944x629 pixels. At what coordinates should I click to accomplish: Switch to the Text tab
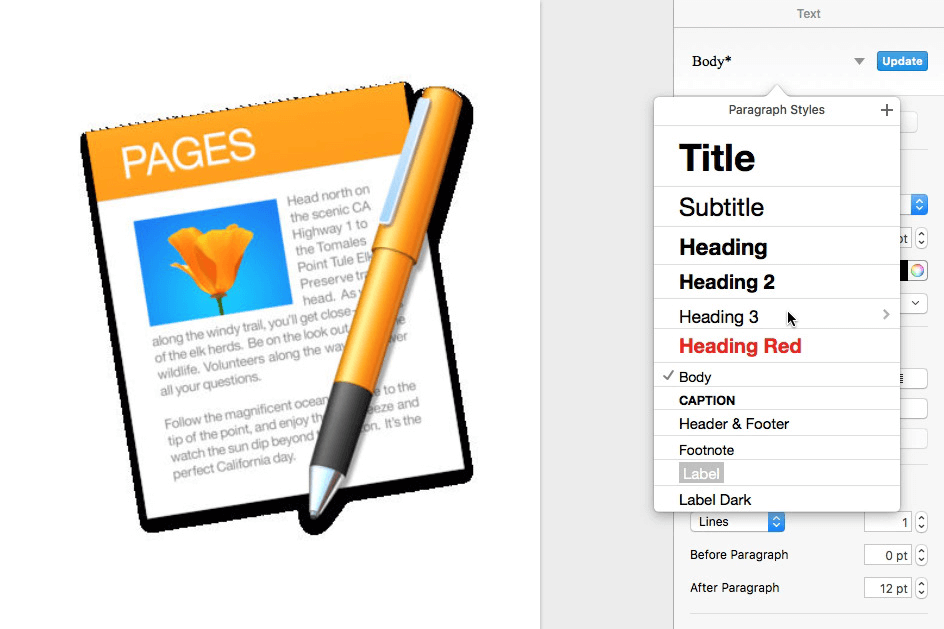(x=808, y=13)
